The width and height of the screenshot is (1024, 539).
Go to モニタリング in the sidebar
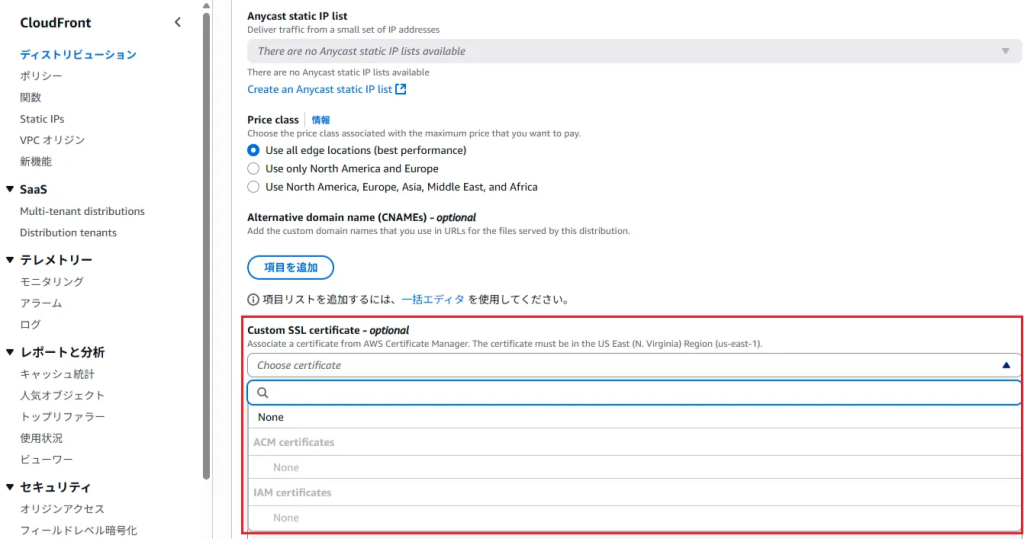click(x=52, y=282)
